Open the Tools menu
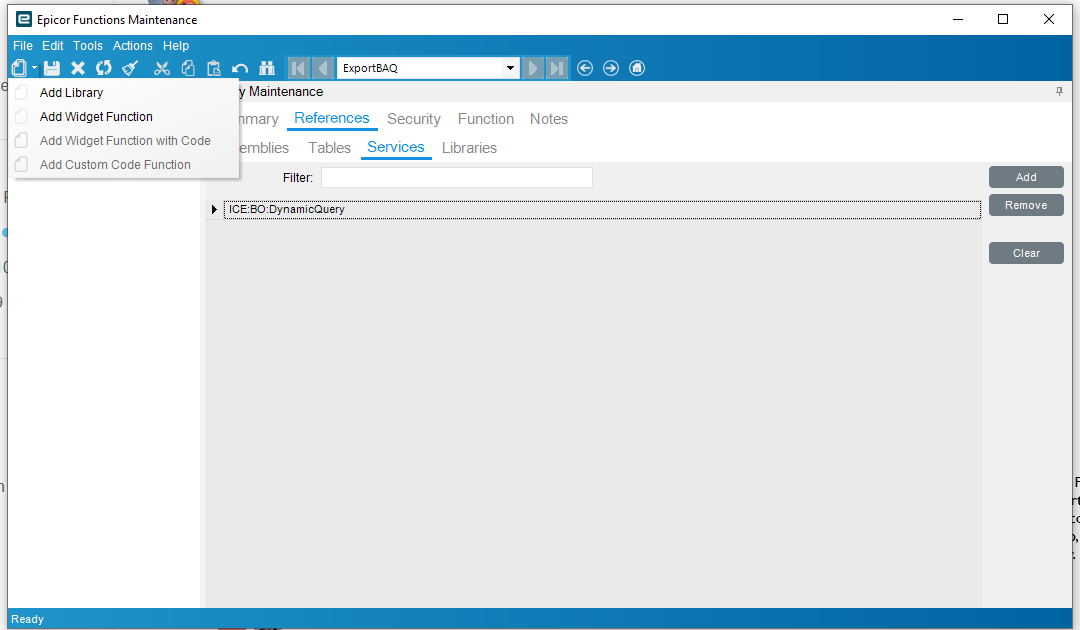The height and width of the screenshot is (630, 1080). tap(87, 45)
